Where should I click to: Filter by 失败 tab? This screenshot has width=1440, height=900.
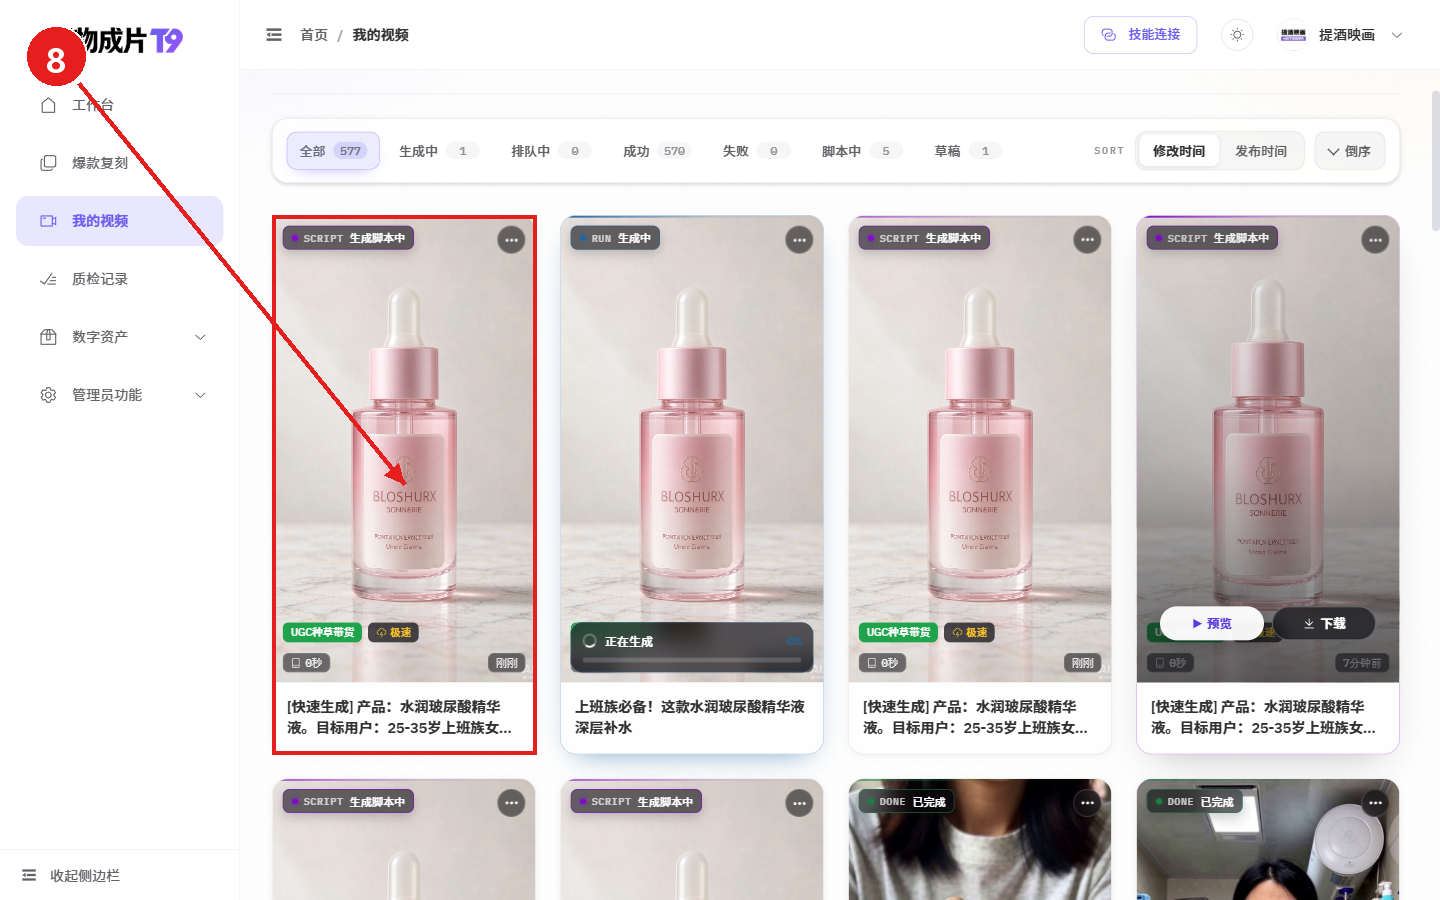click(x=756, y=151)
